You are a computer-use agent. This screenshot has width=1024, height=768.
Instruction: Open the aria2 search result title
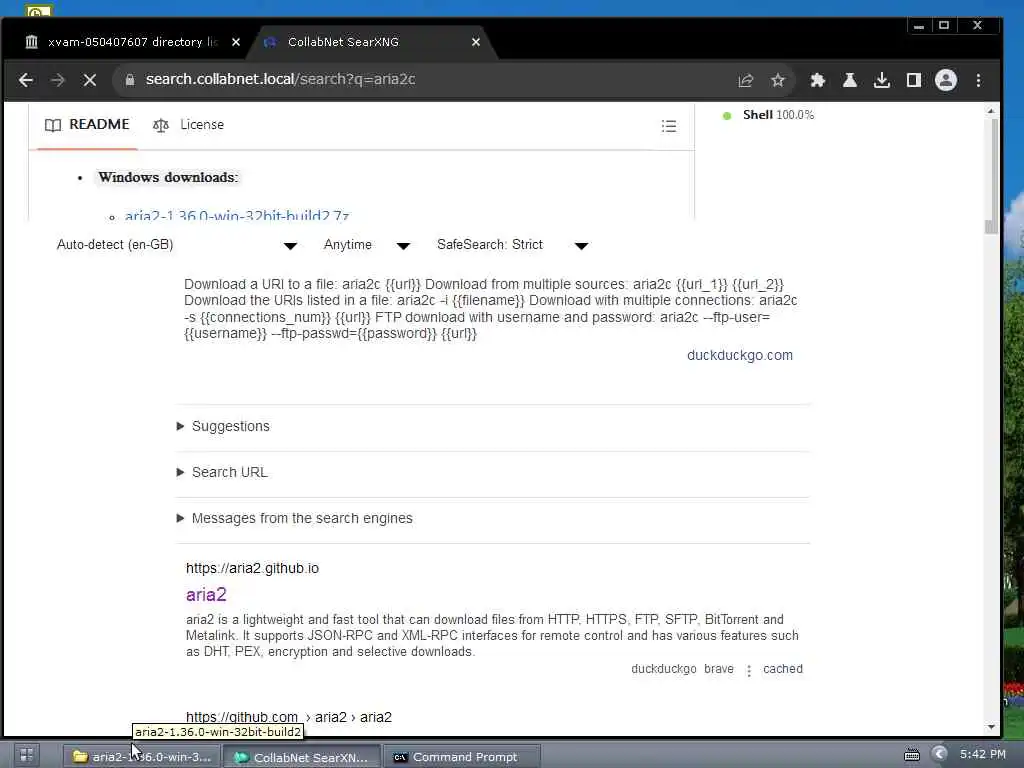[x=206, y=595]
